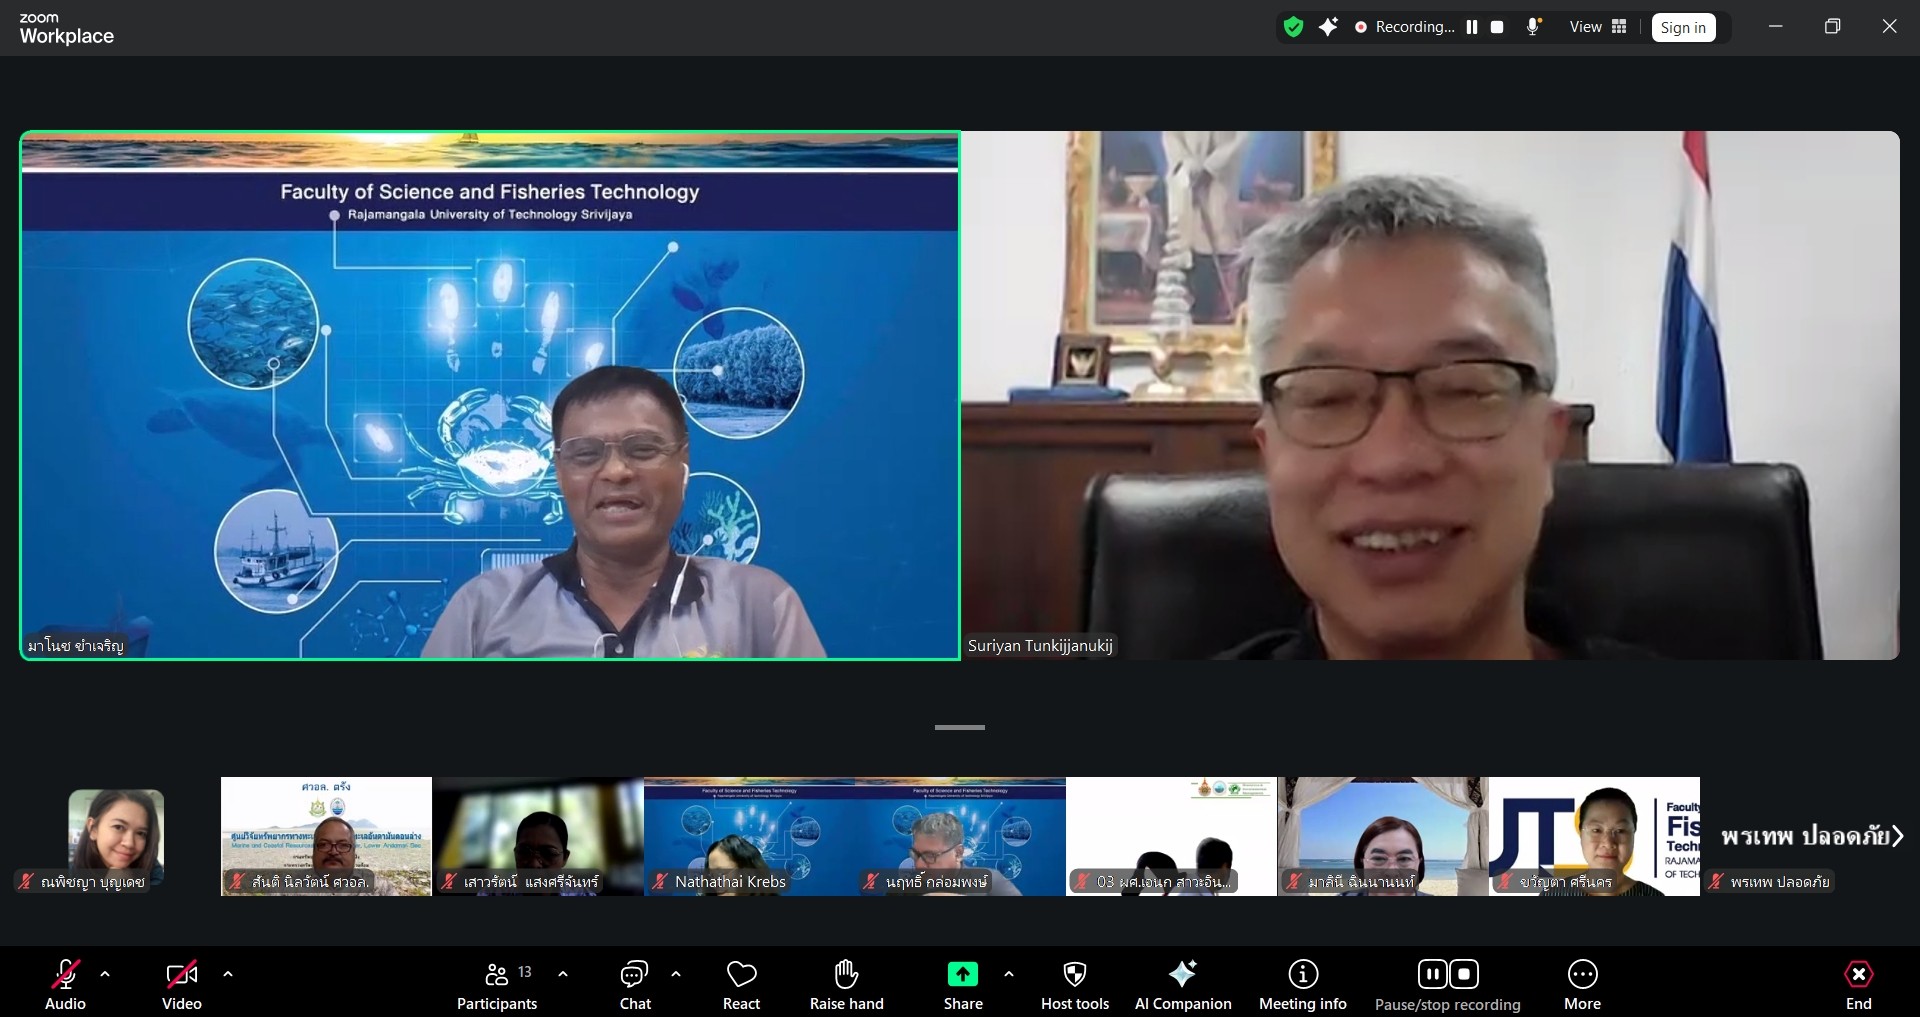Click the Sign in button
Image resolution: width=1920 pixels, height=1017 pixels.
click(1683, 27)
